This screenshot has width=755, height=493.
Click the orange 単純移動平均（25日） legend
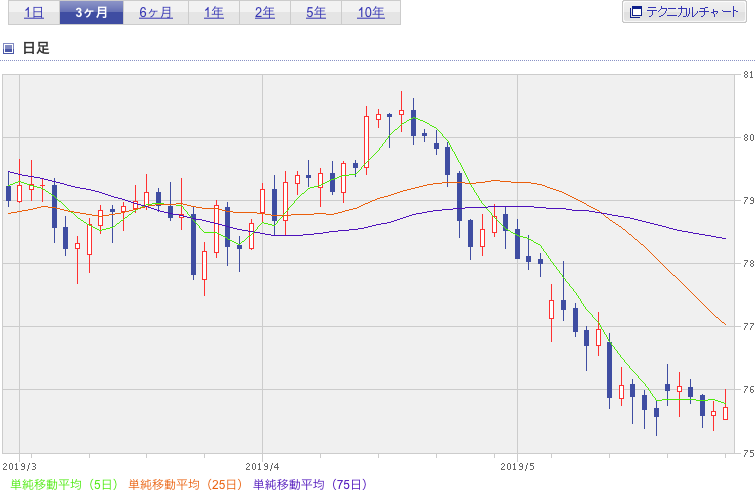click(185, 484)
